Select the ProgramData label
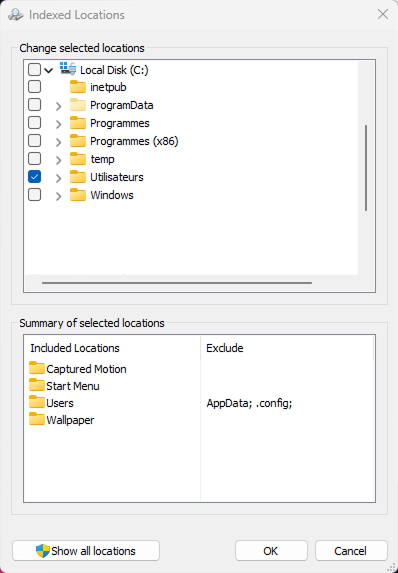Screen dimensions: 398x573 coord(122,105)
